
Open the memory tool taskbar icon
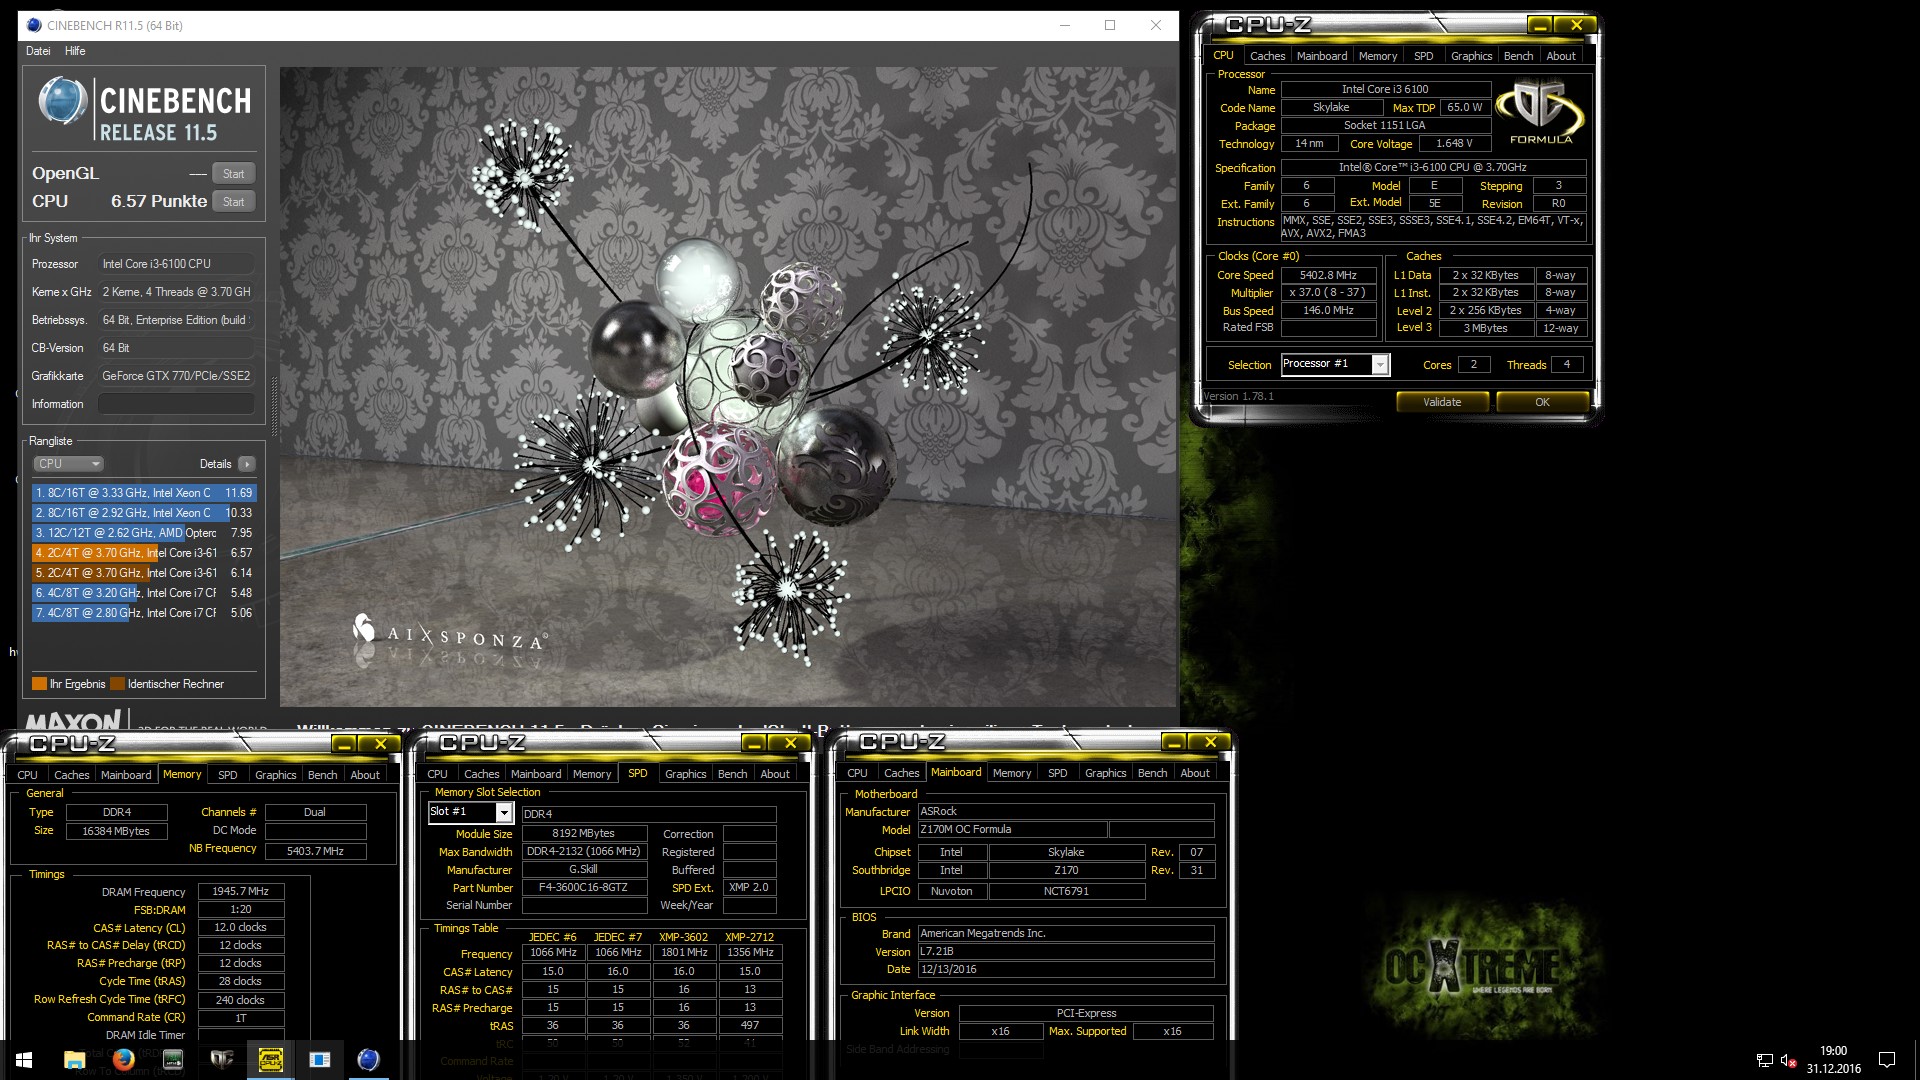point(172,1060)
